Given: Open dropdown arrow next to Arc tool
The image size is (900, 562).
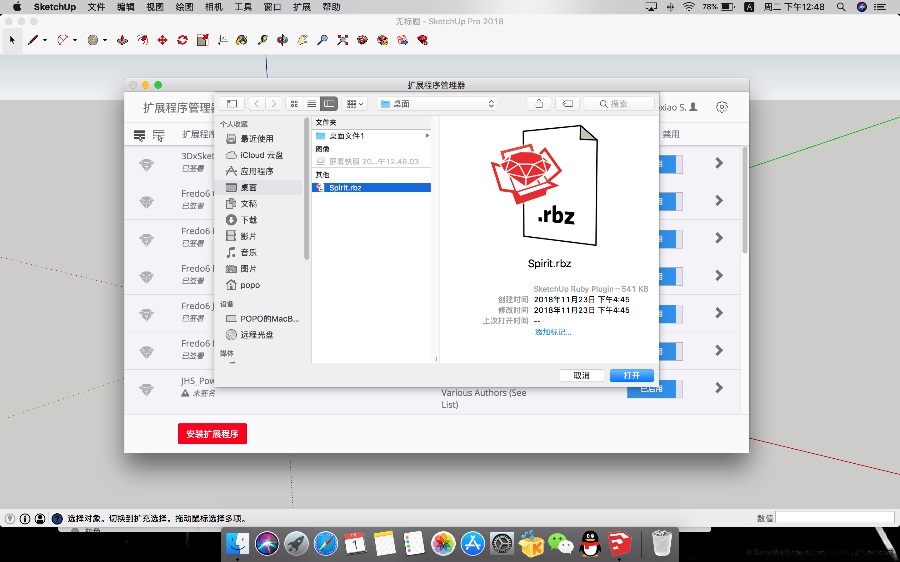Looking at the screenshot, I should coord(75,40).
